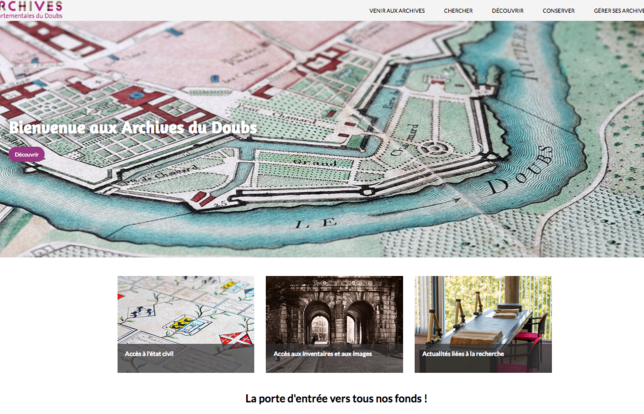
Task: Open the Chercher menu
Action: pos(458,11)
